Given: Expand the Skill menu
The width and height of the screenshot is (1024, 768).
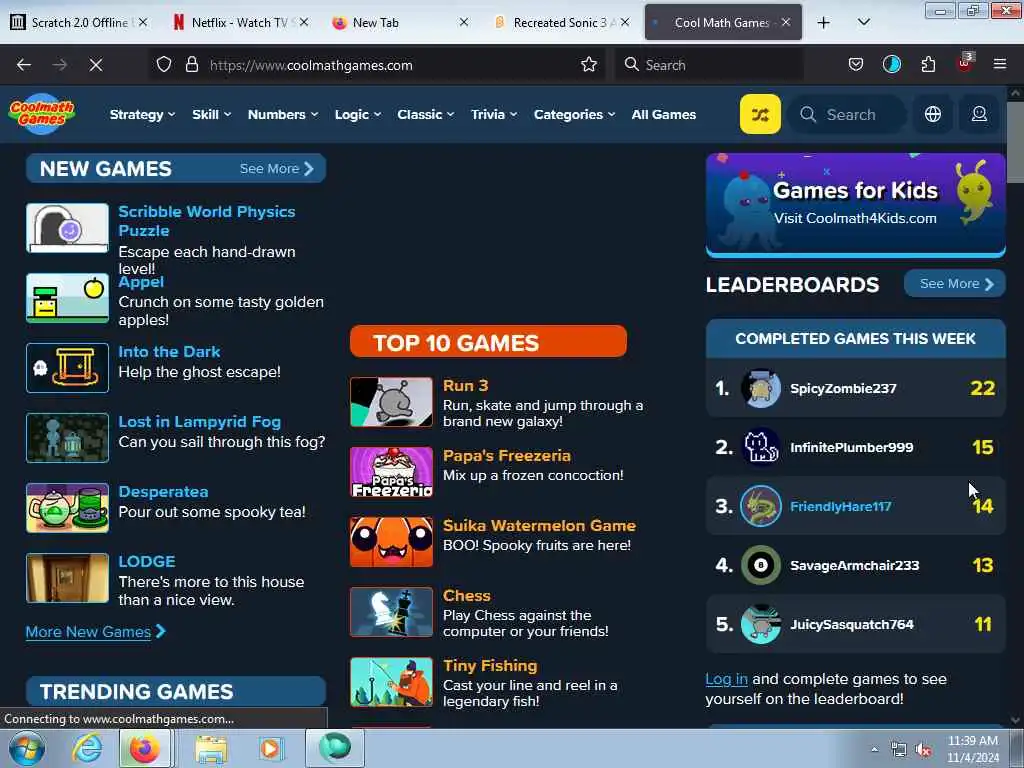Looking at the screenshot, I should pos(212,114).
